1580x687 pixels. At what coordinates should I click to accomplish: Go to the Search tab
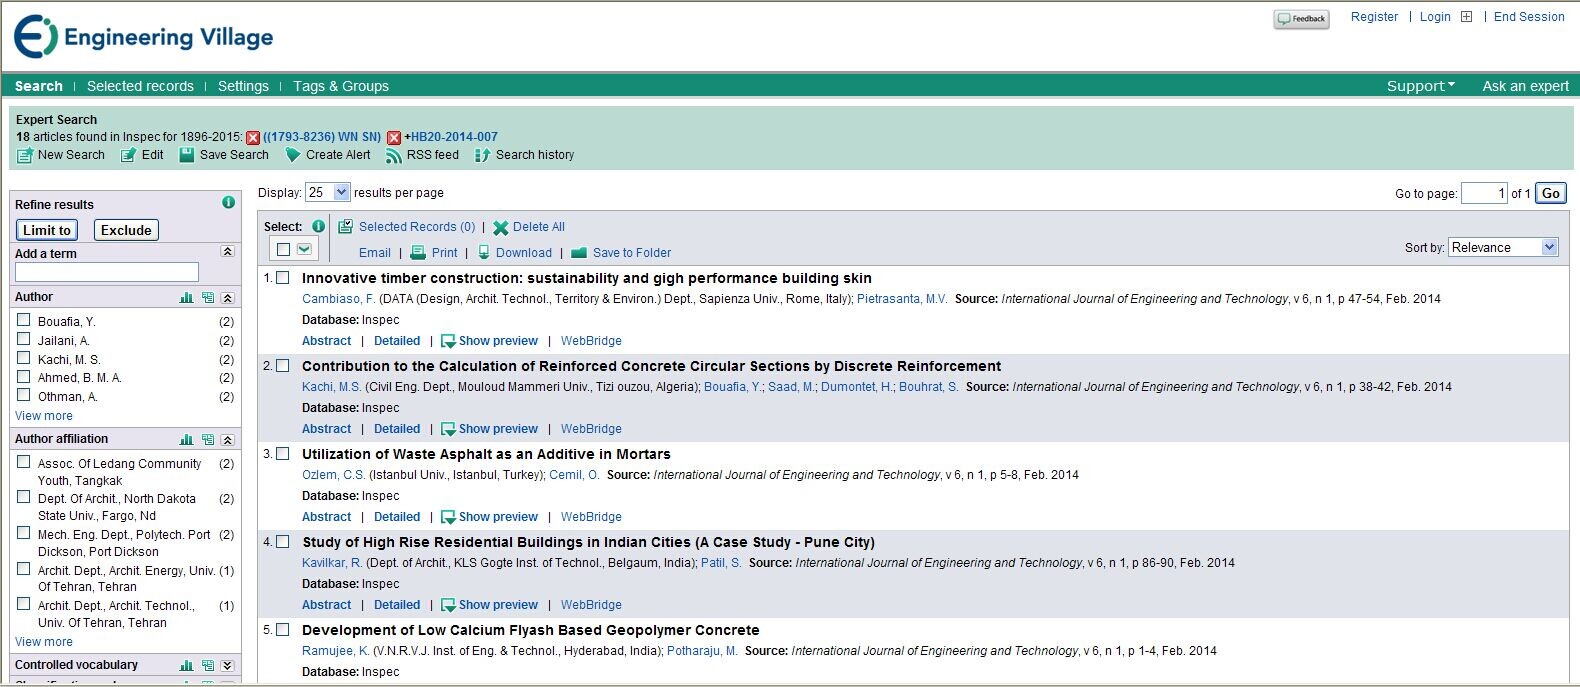tap(39, 86)
